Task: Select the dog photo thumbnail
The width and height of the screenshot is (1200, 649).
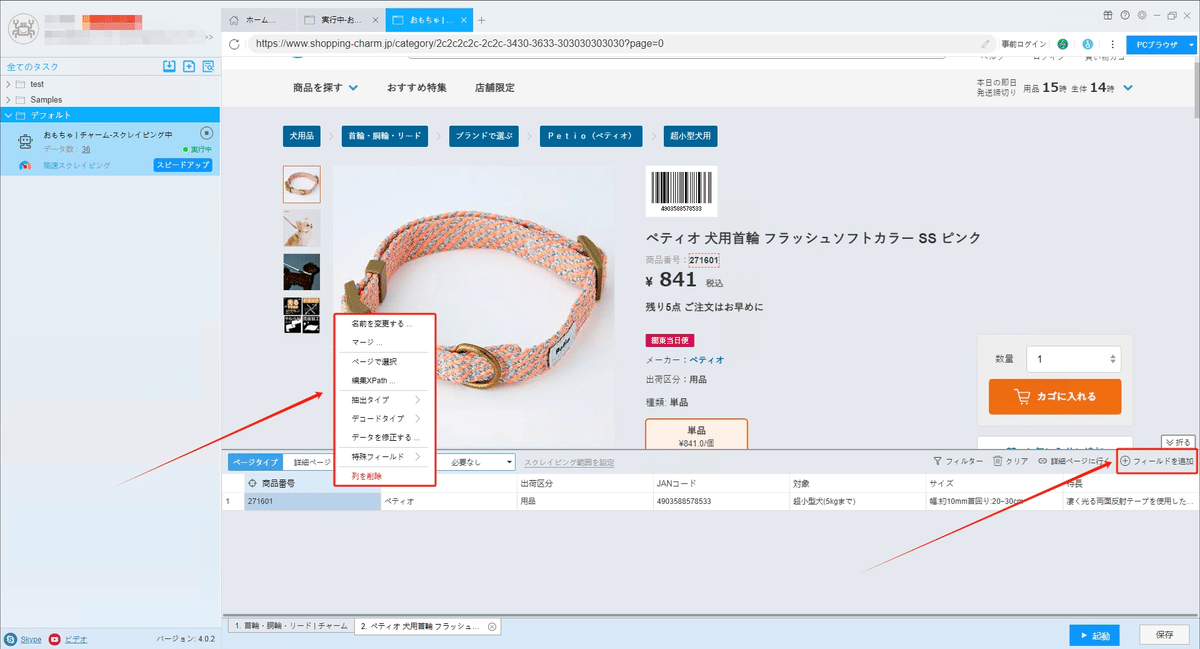Action: [x=302, y=228]
